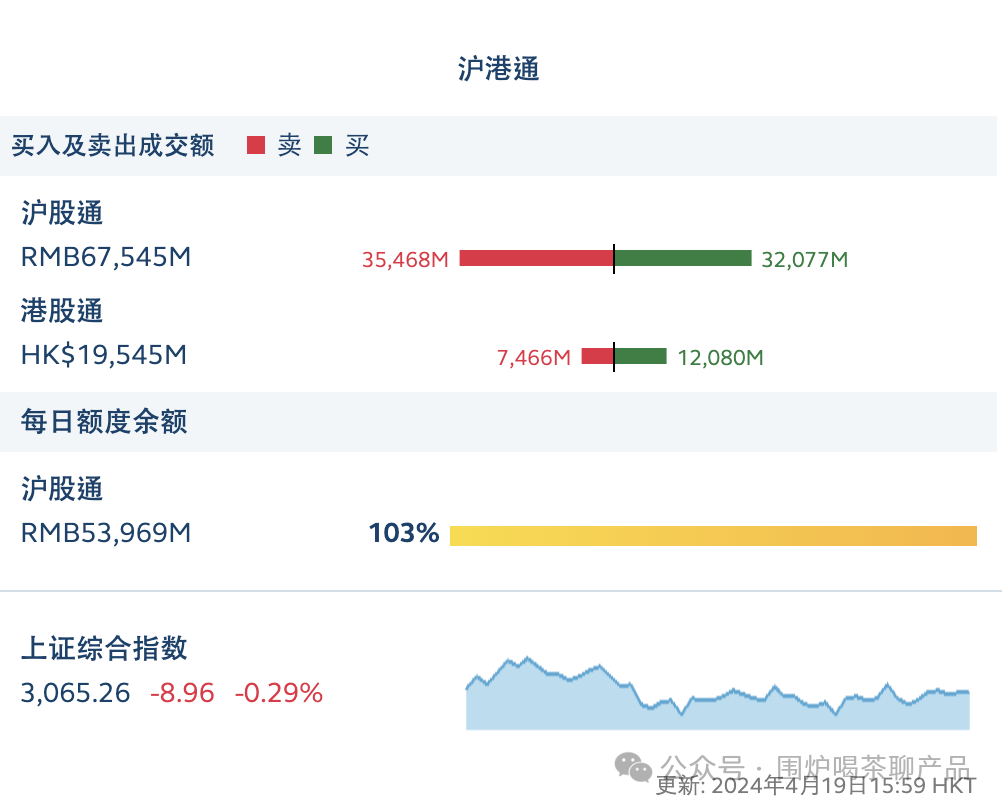Click the red sell bar for 港股通

[597, 356]
